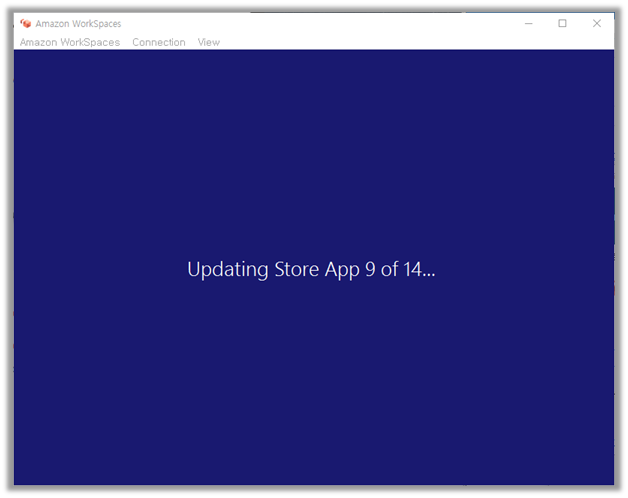Click blue area above the update message
The height and width of the screenshot is (498, 628).
click(x=312, y=150)
